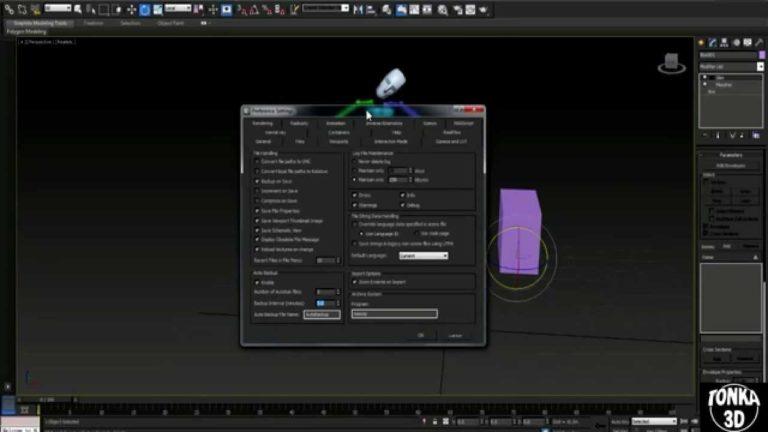768x432 pixels.
Task: Adjust Backup Interval spinner arrows
Action: point(338,303)
